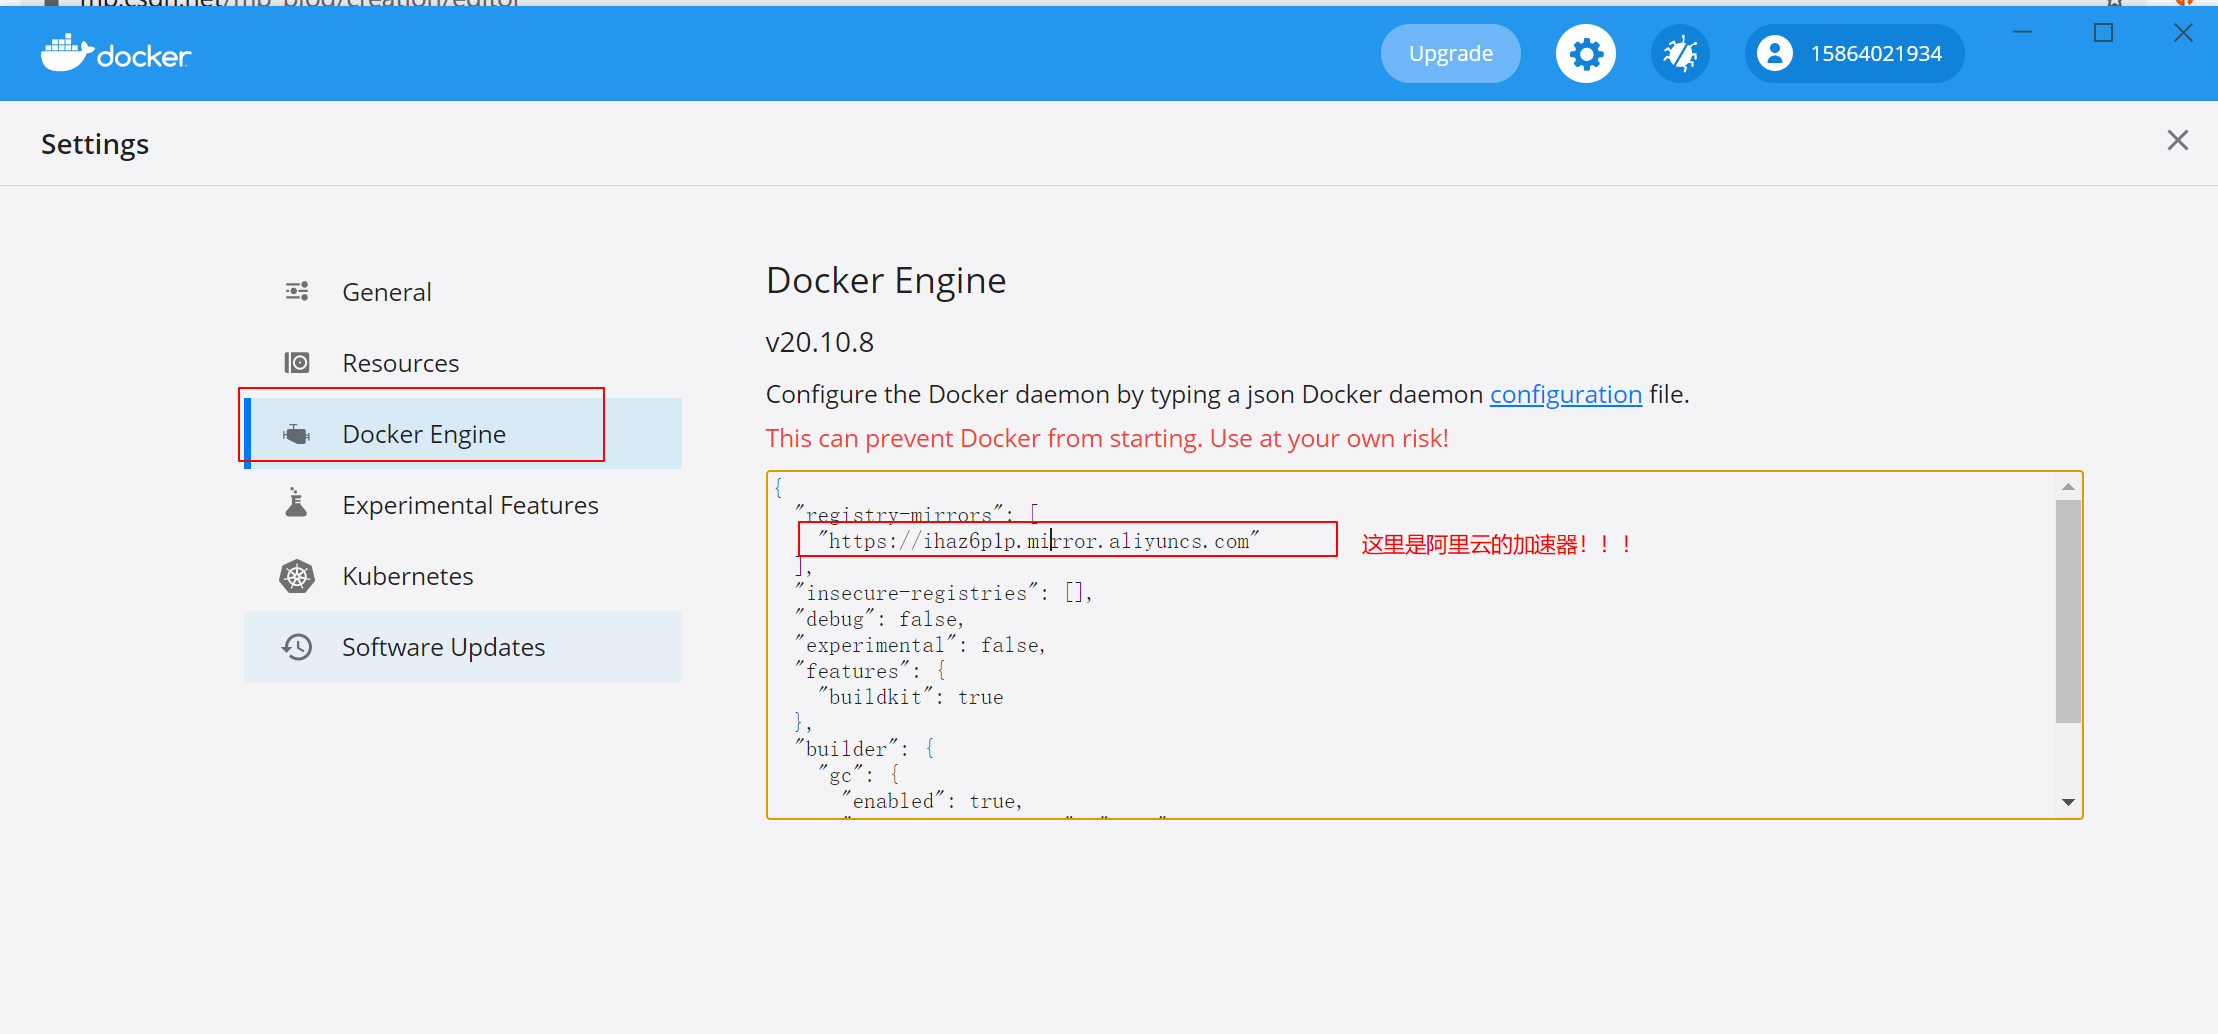Click the scrollbar down arrow
The image size is (2218, 1034).
tap(2067, 801)
